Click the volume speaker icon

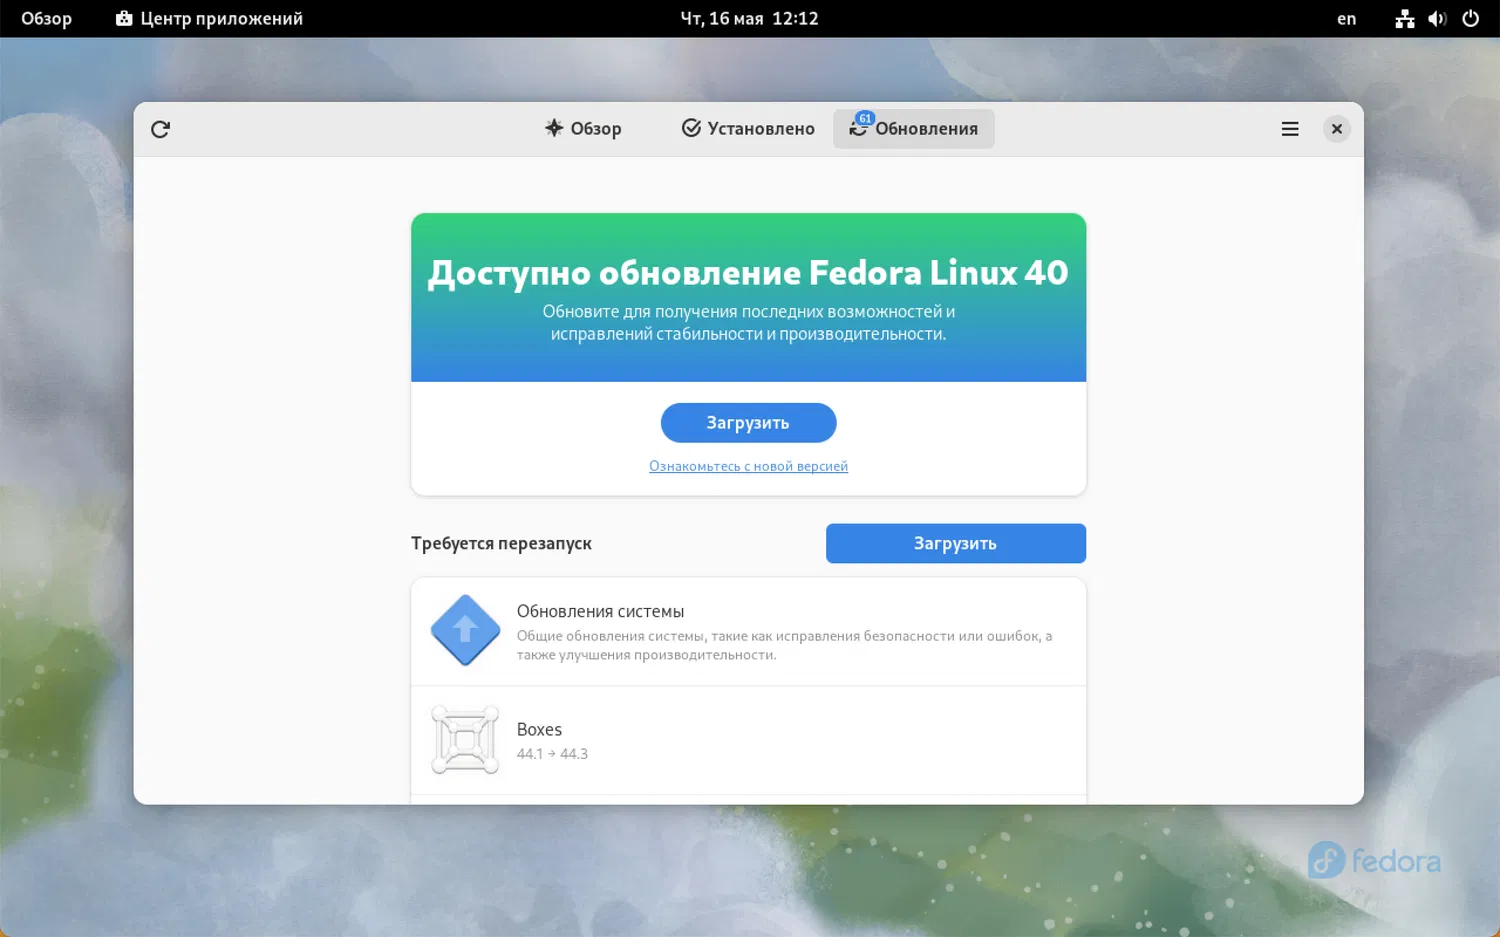point(1437,19)
